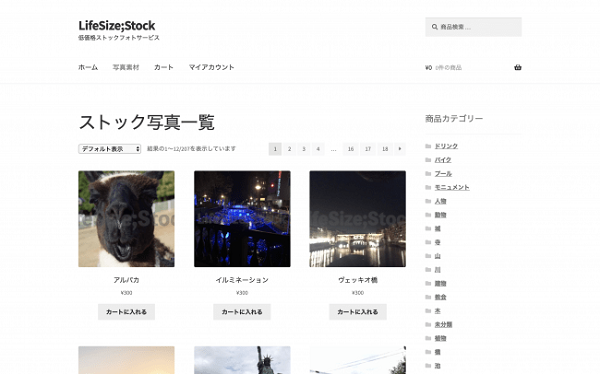The width and height of the screenshot is (600, 374).
Task: Open the 写真素材 menu item
Action: [126, 67]
